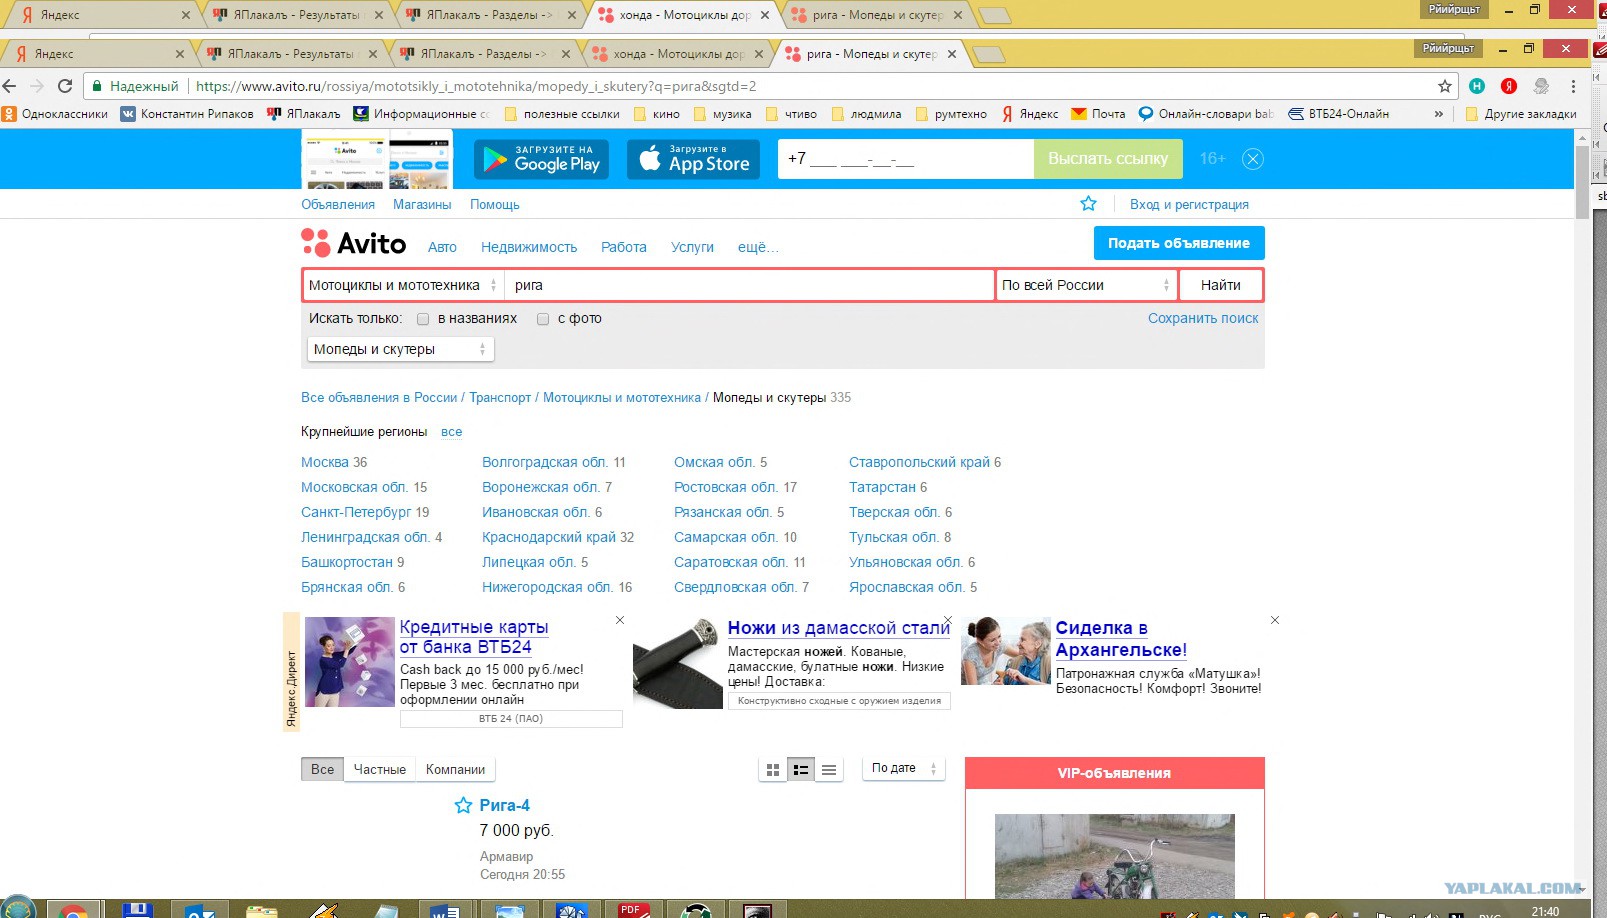Click the Помощь link
Viewport: 1607px width, 918px height.
(495, 204)
